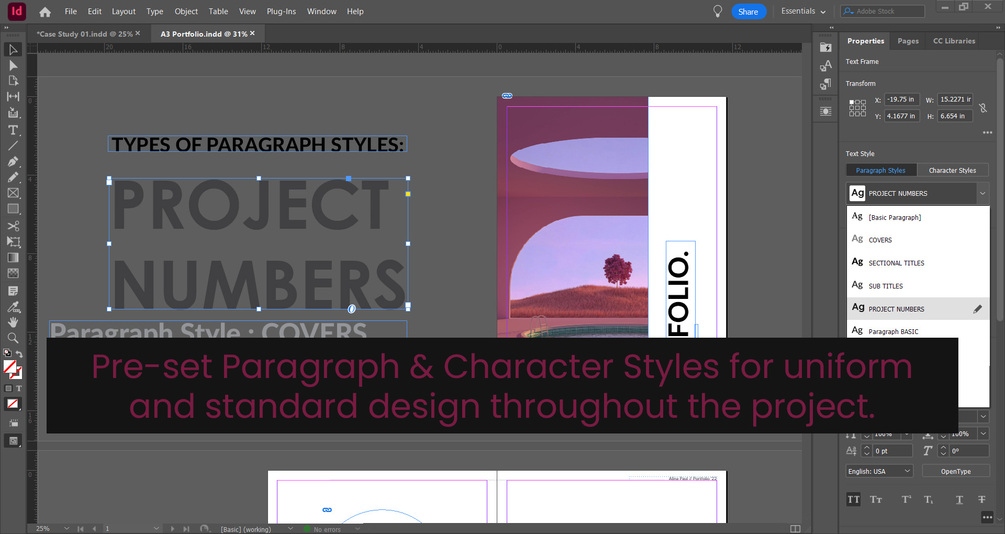The image size is (1005, 534).
Task: Open the Plug-Ins menu
Action: (281, 12)
